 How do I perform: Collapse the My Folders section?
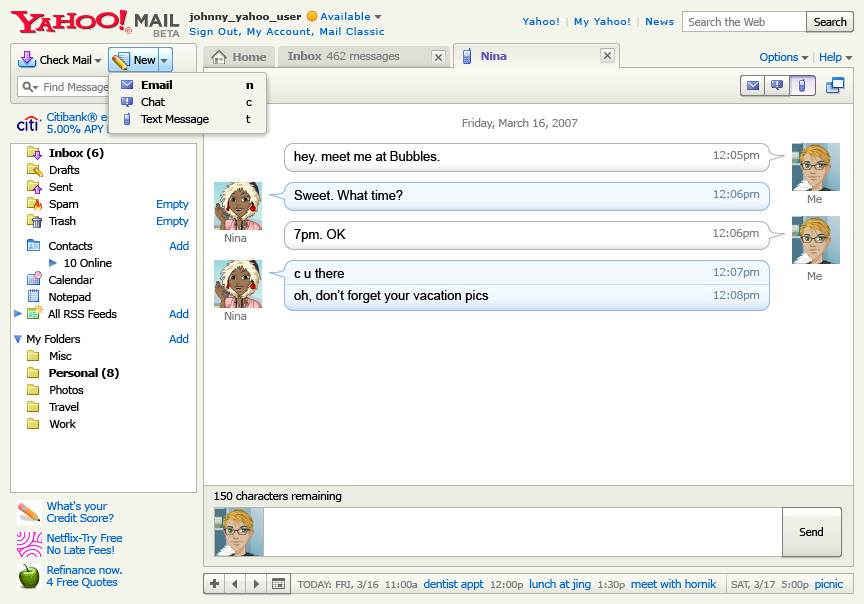point(17,339)
